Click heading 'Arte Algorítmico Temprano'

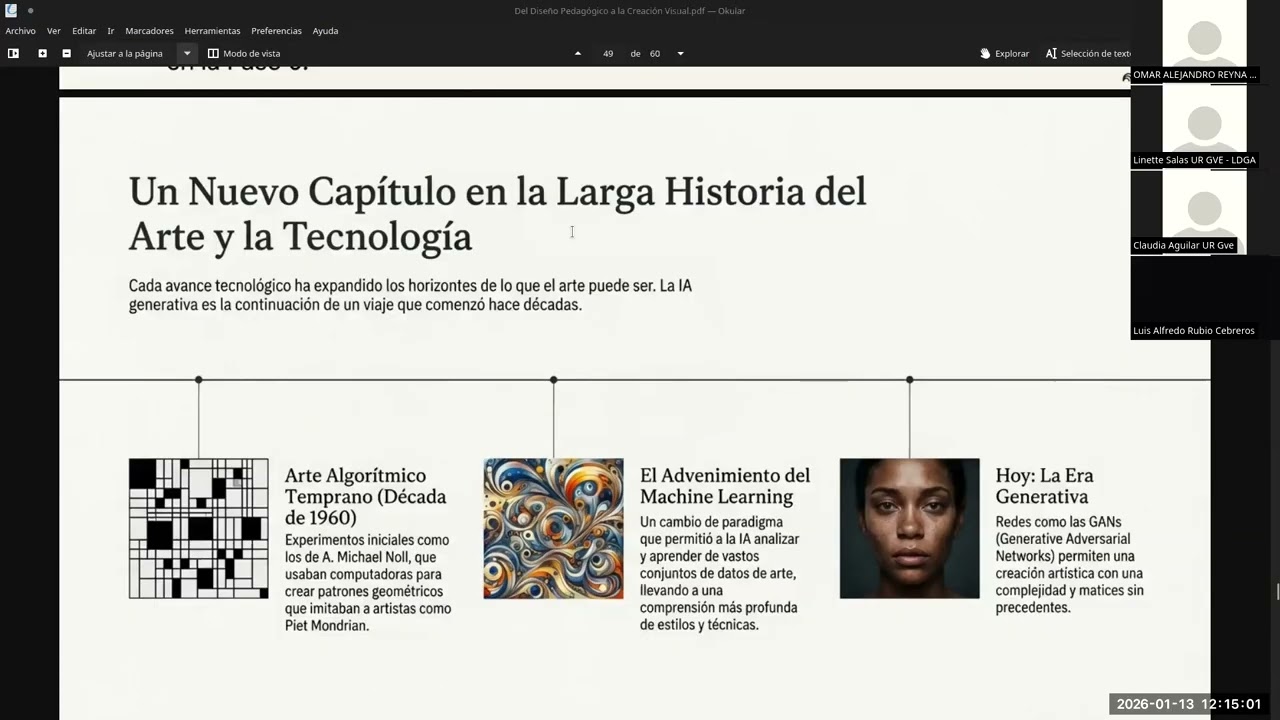[366, 496]
